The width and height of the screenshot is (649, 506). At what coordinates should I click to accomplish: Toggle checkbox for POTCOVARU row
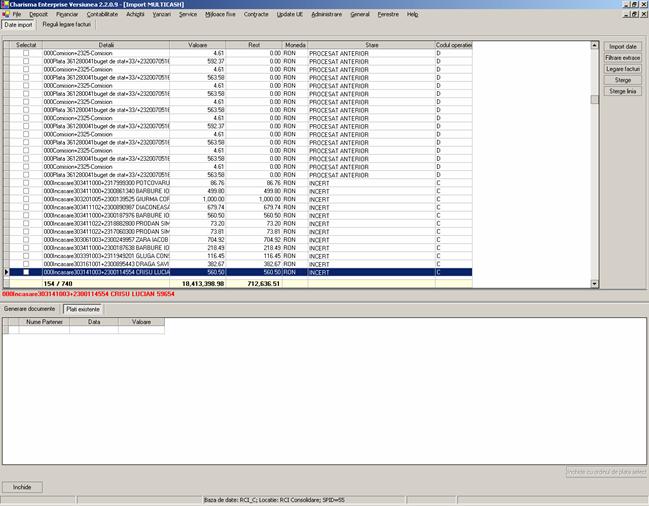pos(26,184)
